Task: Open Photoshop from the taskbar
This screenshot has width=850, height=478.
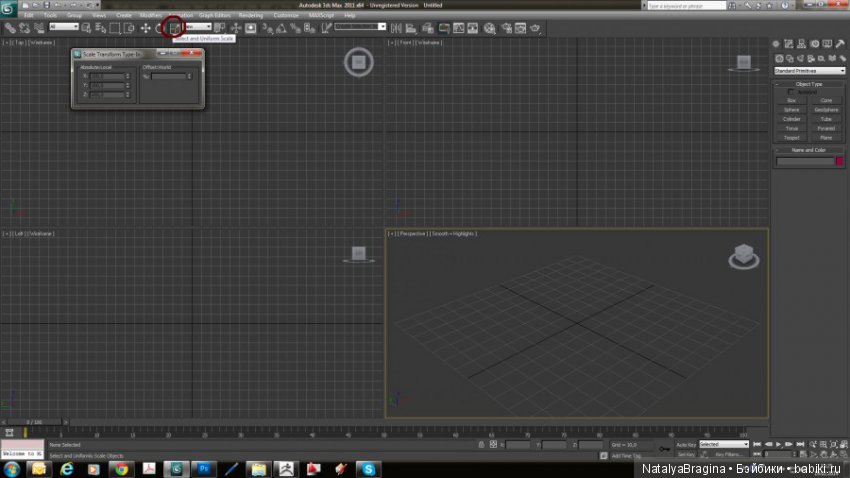Action: (x=204, y=469)
